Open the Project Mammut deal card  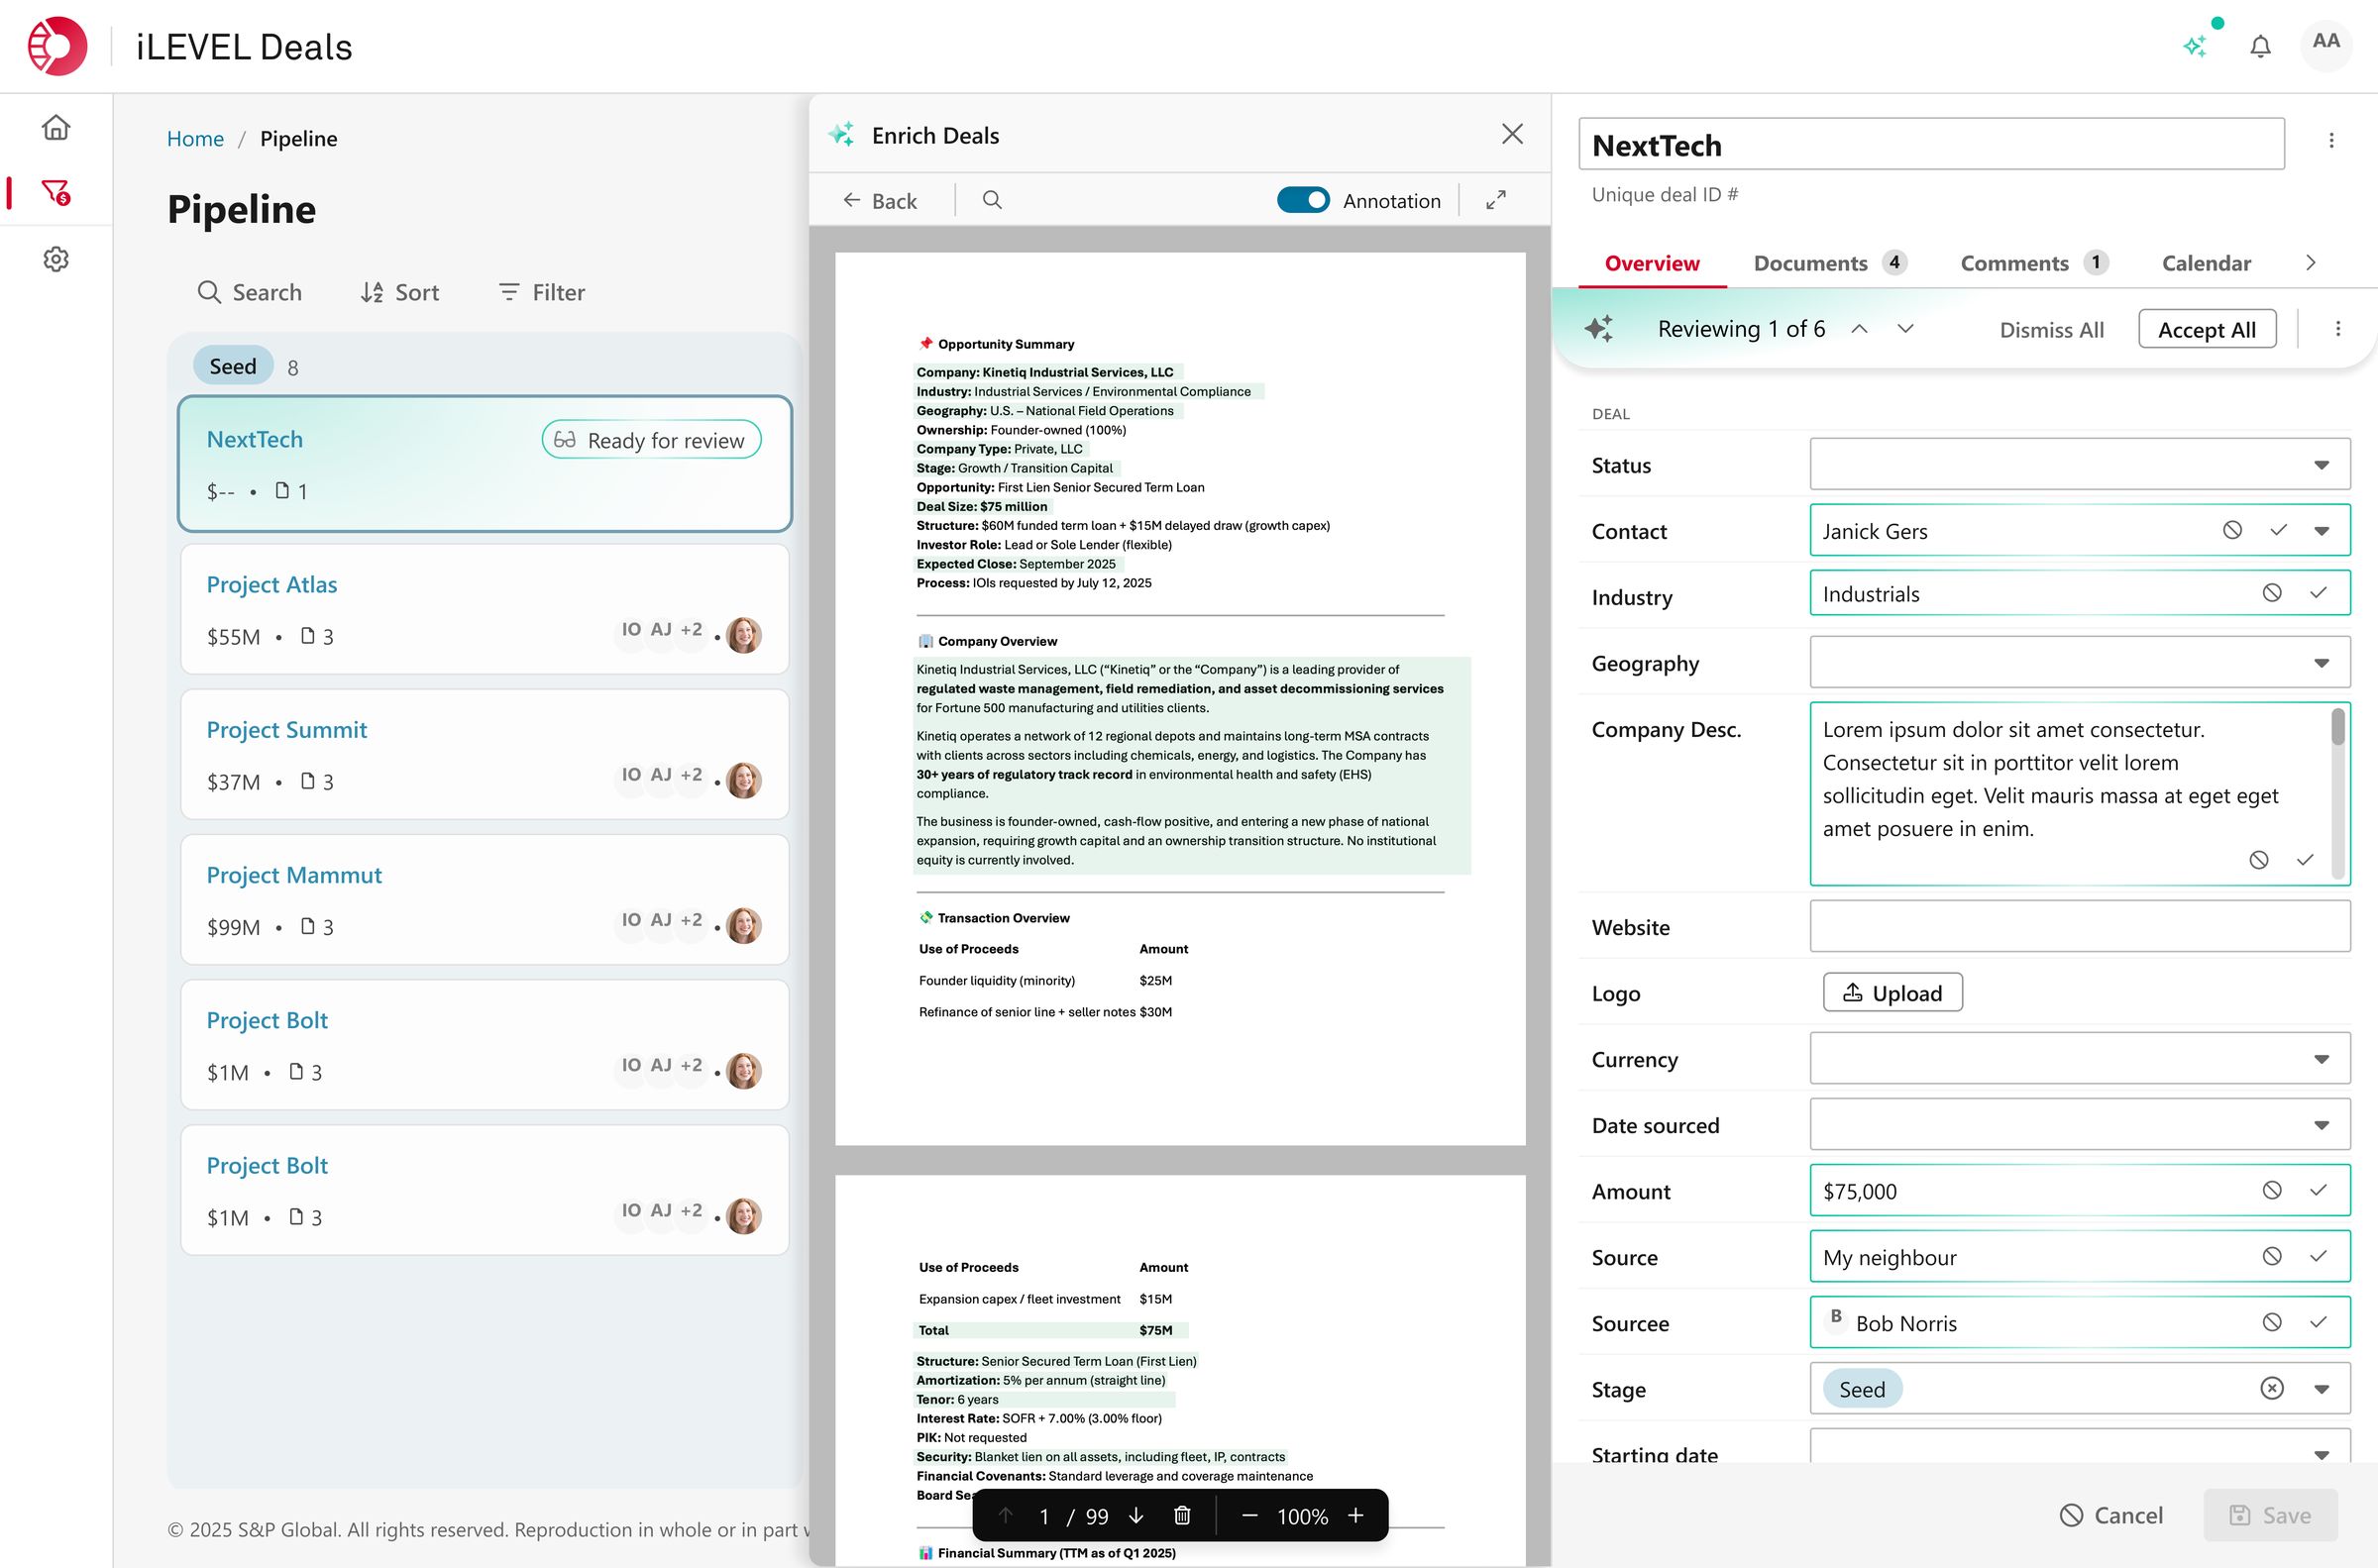[484, 899]
